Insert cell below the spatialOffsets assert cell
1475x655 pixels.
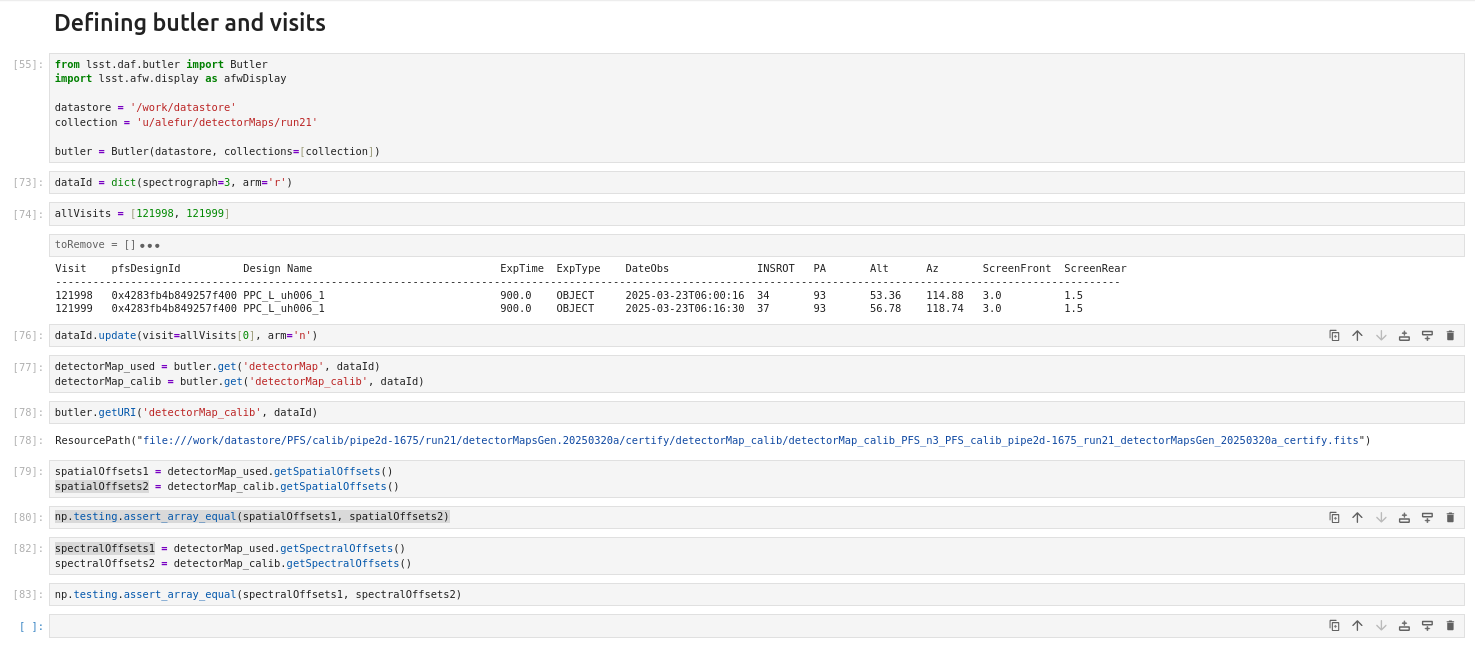pyautogui.click(x=1427, y=518)
